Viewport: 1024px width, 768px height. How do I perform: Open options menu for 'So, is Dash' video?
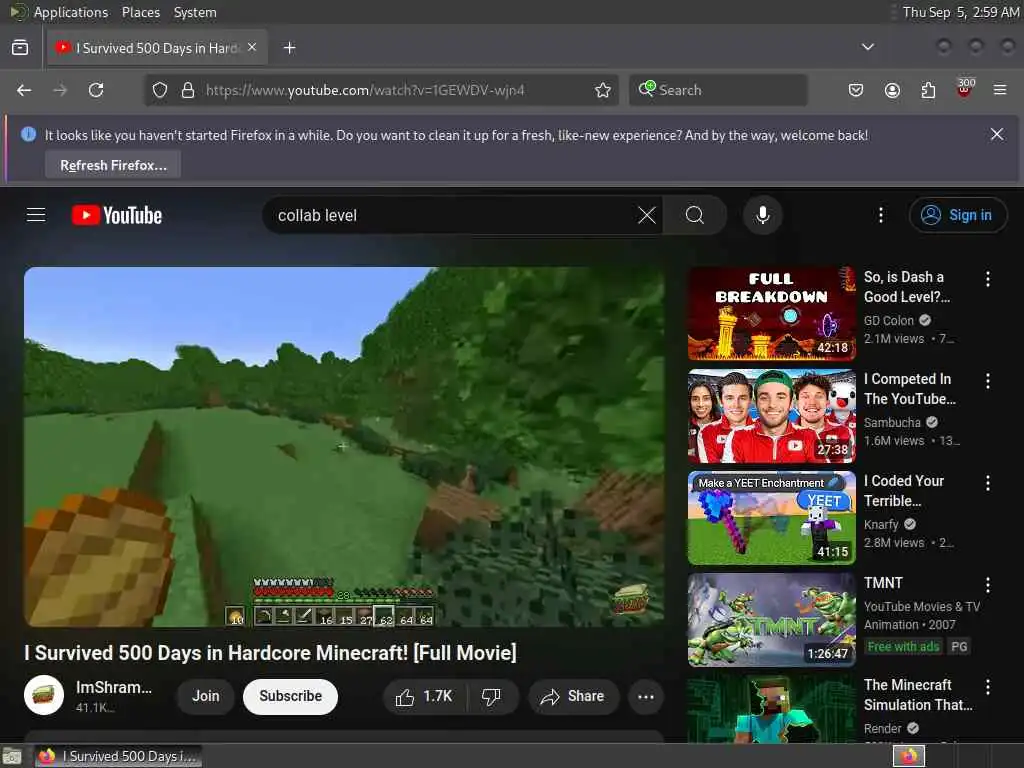pyautogui.click(x=988, y=279)
